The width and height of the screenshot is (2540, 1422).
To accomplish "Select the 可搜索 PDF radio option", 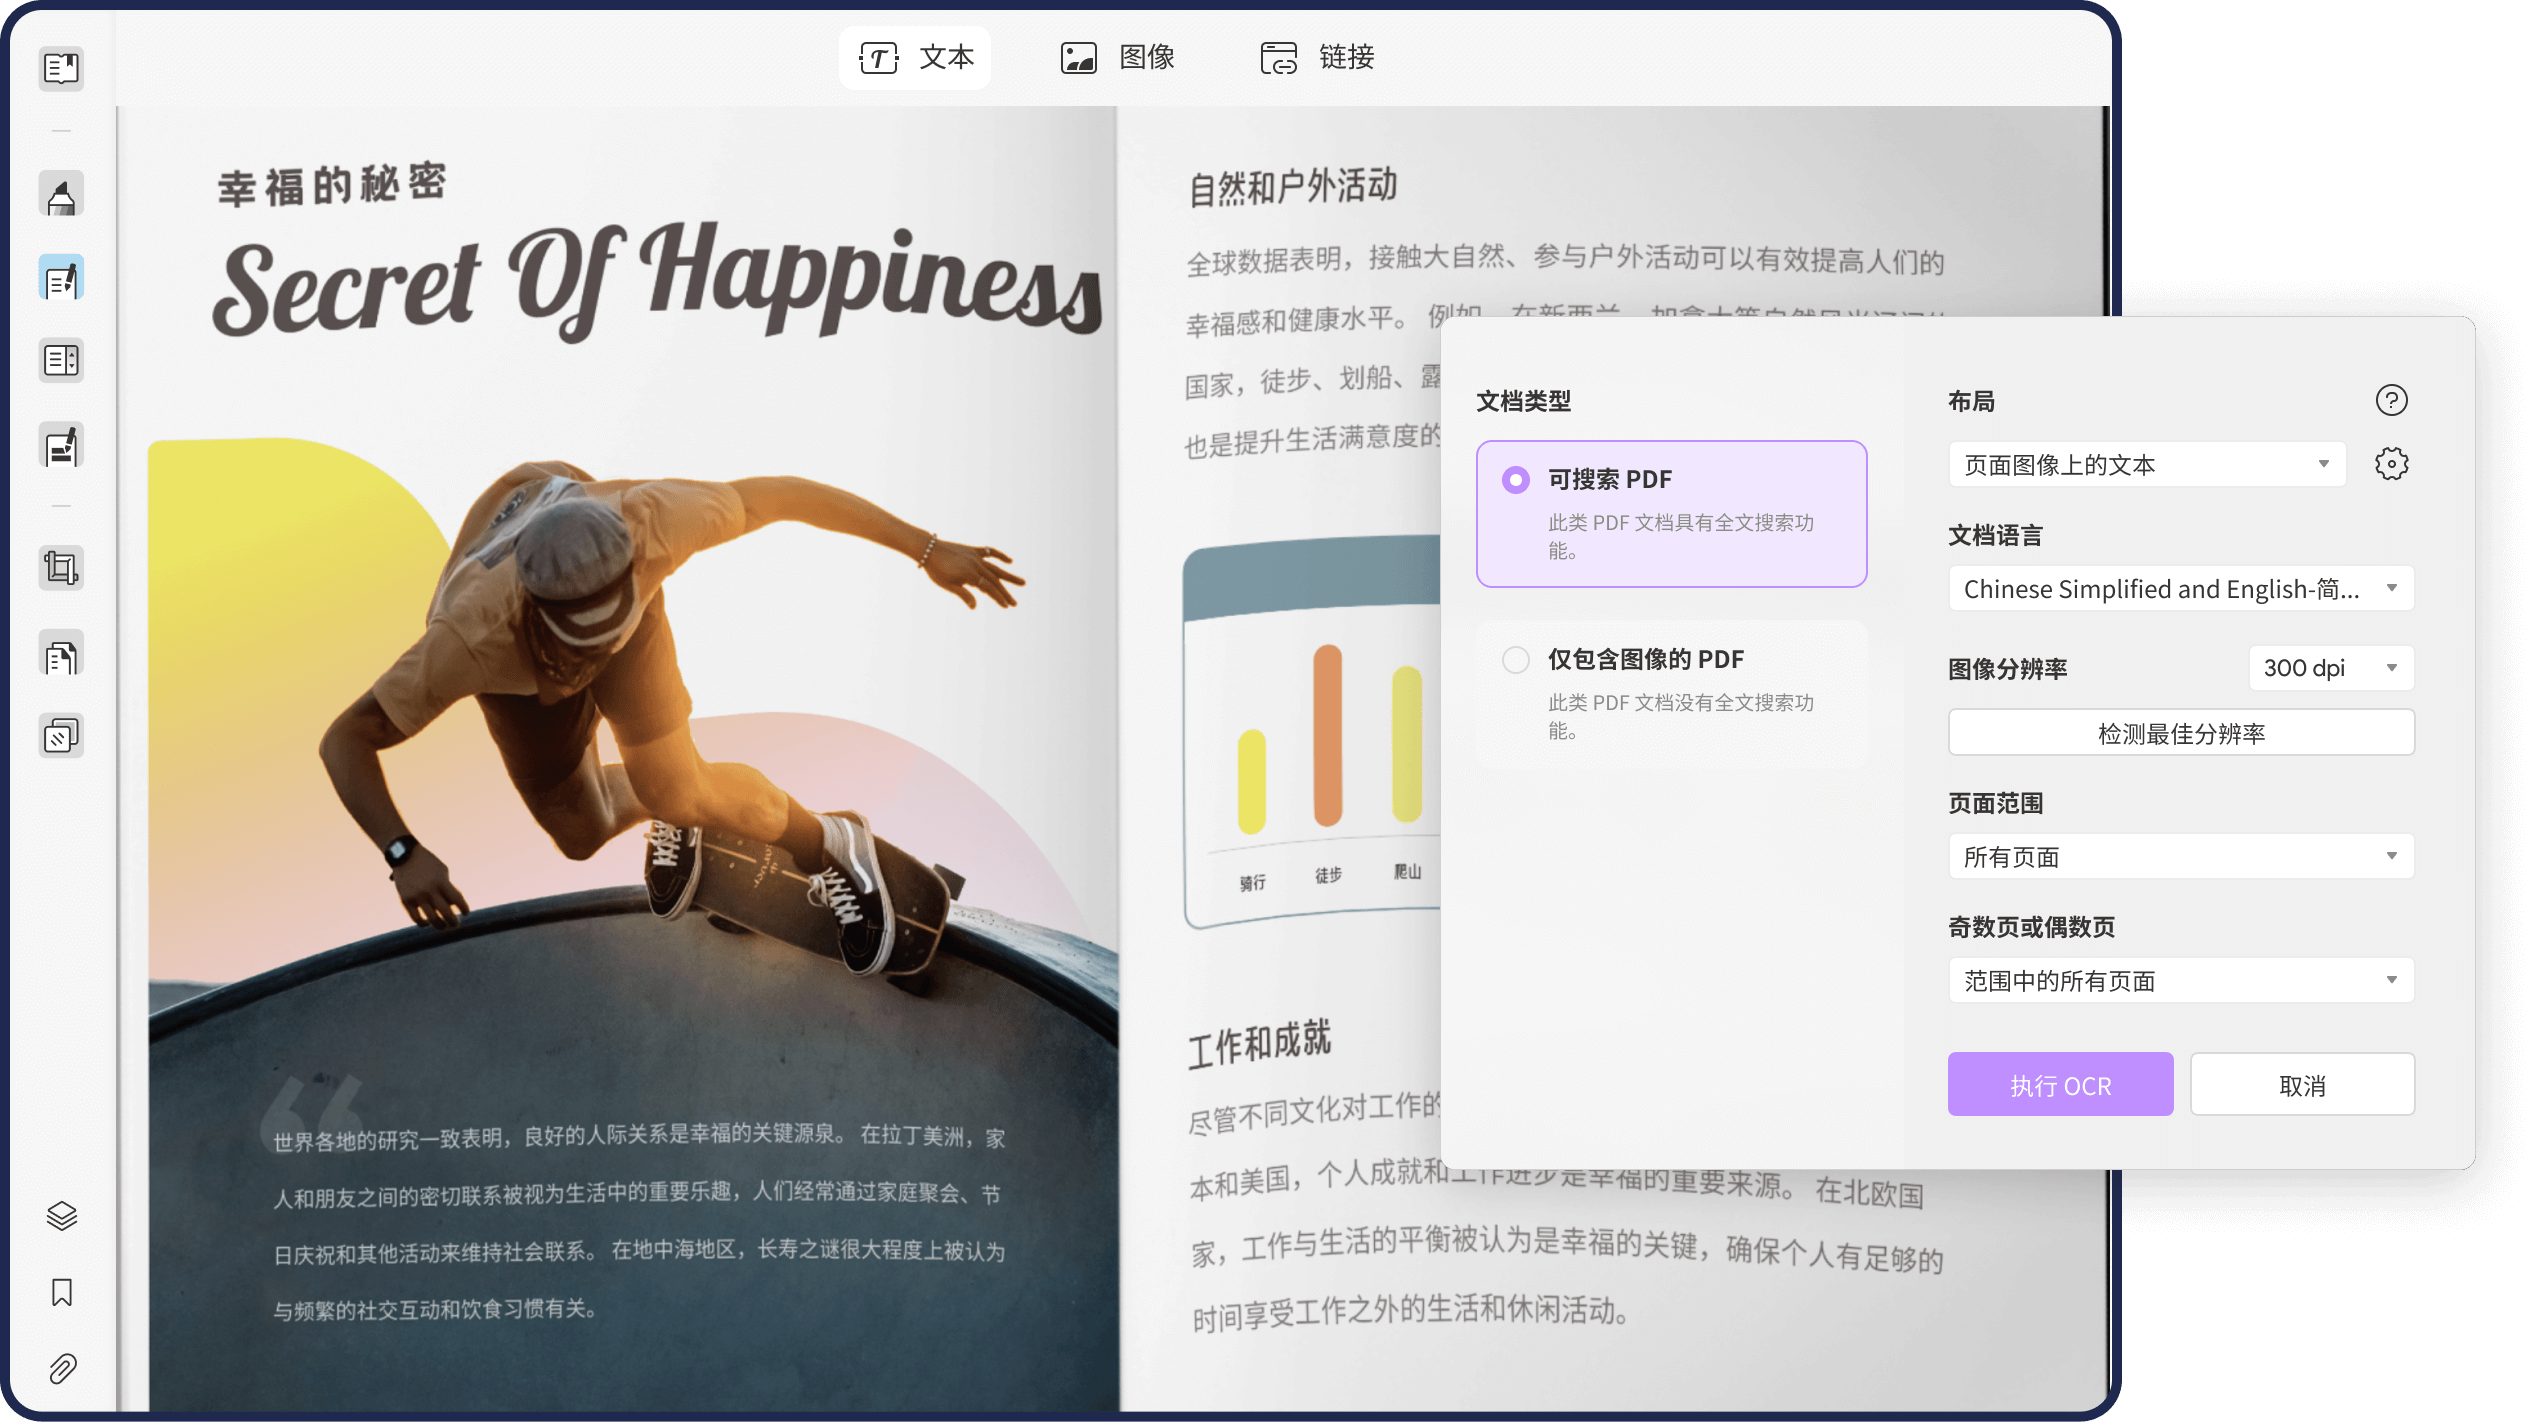I will point(1516,480).
